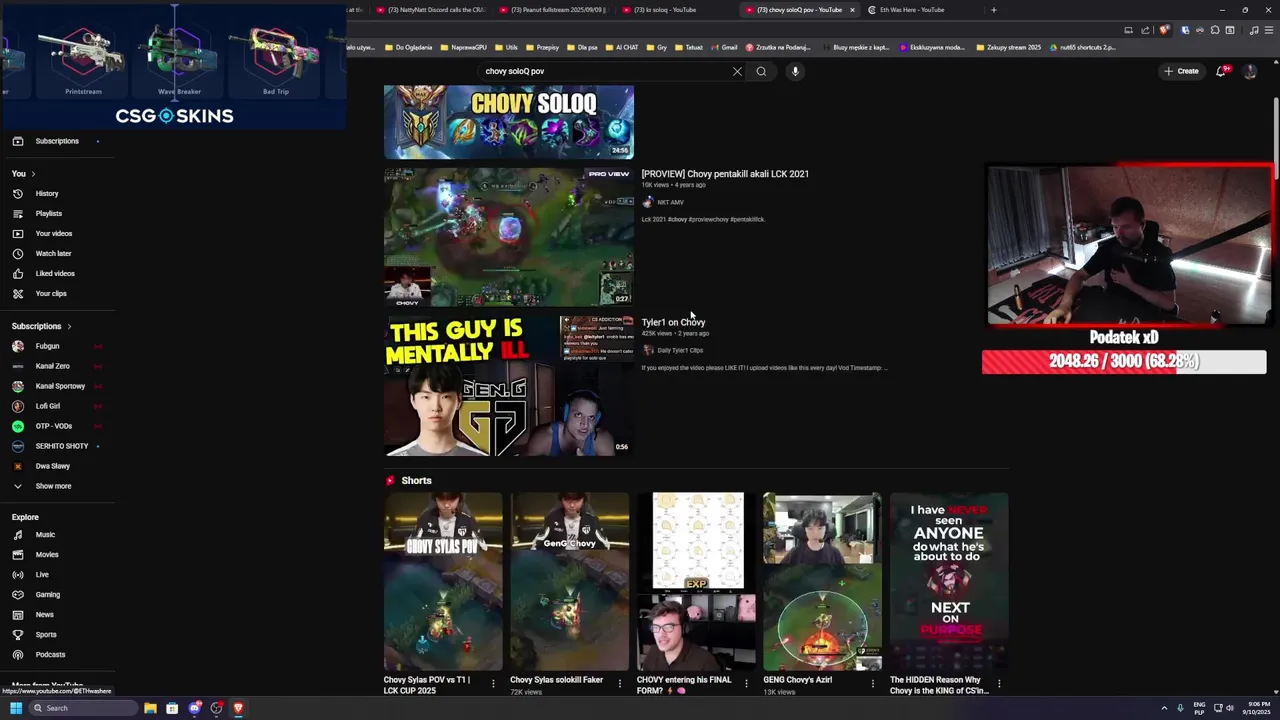
Task: Switch to NattyNatt Discord tab
Action: [x=430, y=10]
